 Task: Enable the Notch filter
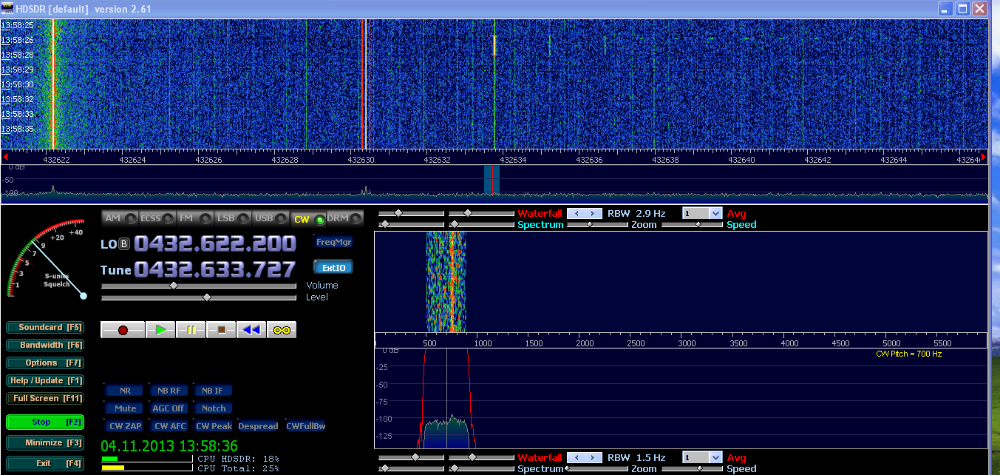click(x=212, y=408)
